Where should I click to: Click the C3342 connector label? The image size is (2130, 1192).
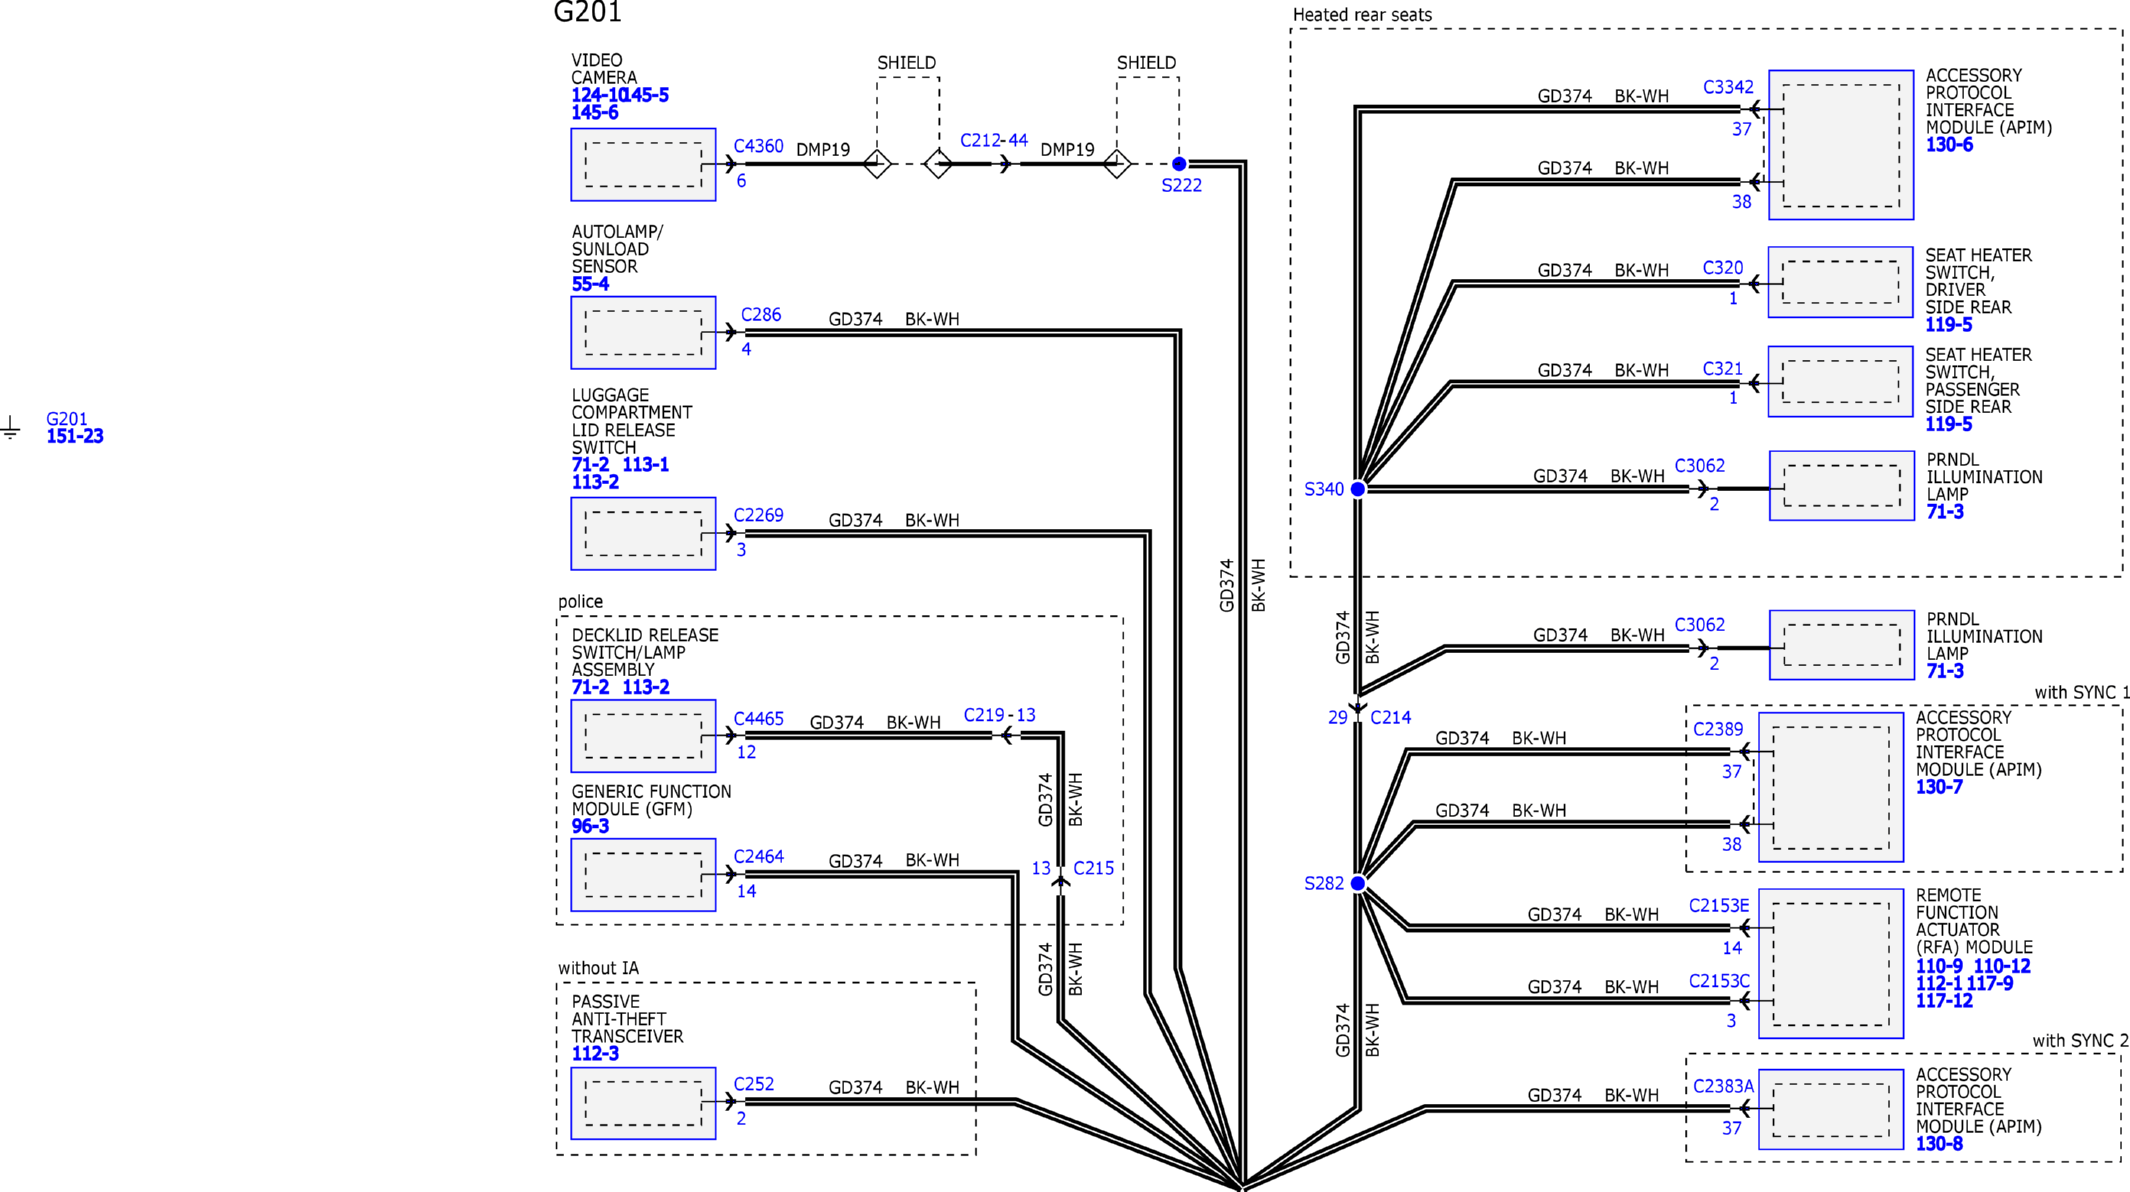(1728, 87)
